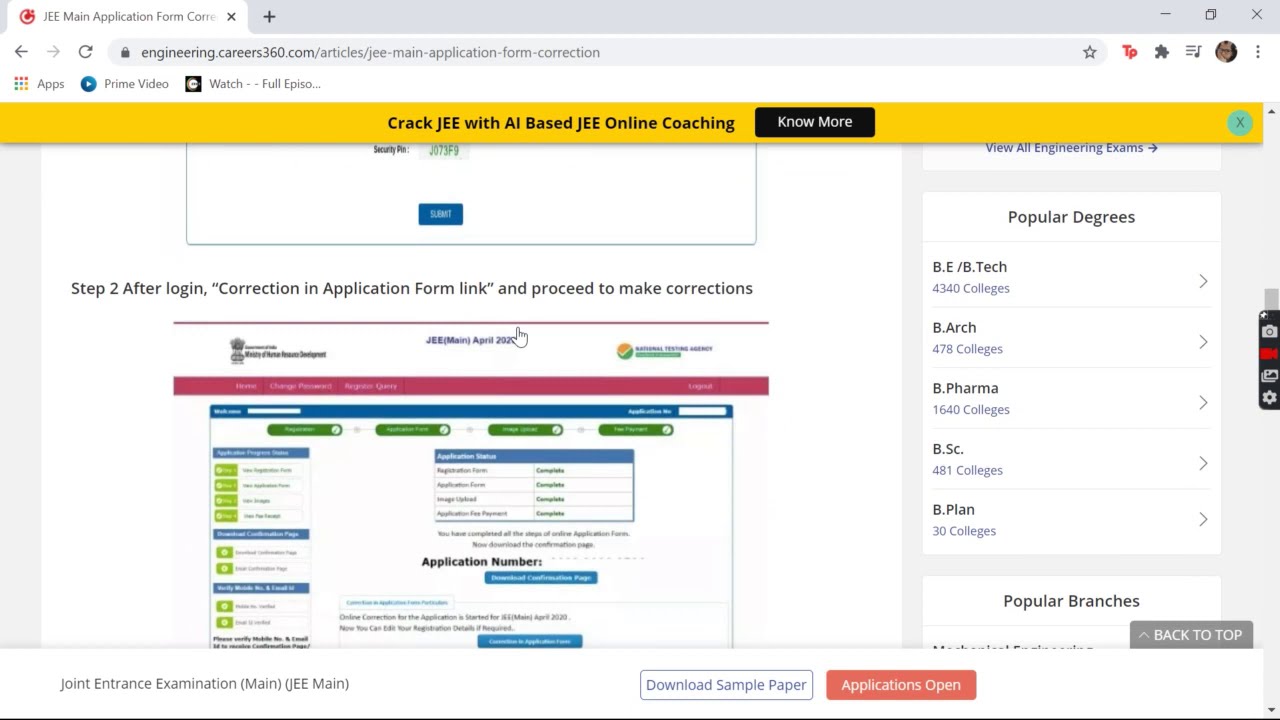Bookmark this page with the star
The image size is (1280, 720).
point(1090,52)
